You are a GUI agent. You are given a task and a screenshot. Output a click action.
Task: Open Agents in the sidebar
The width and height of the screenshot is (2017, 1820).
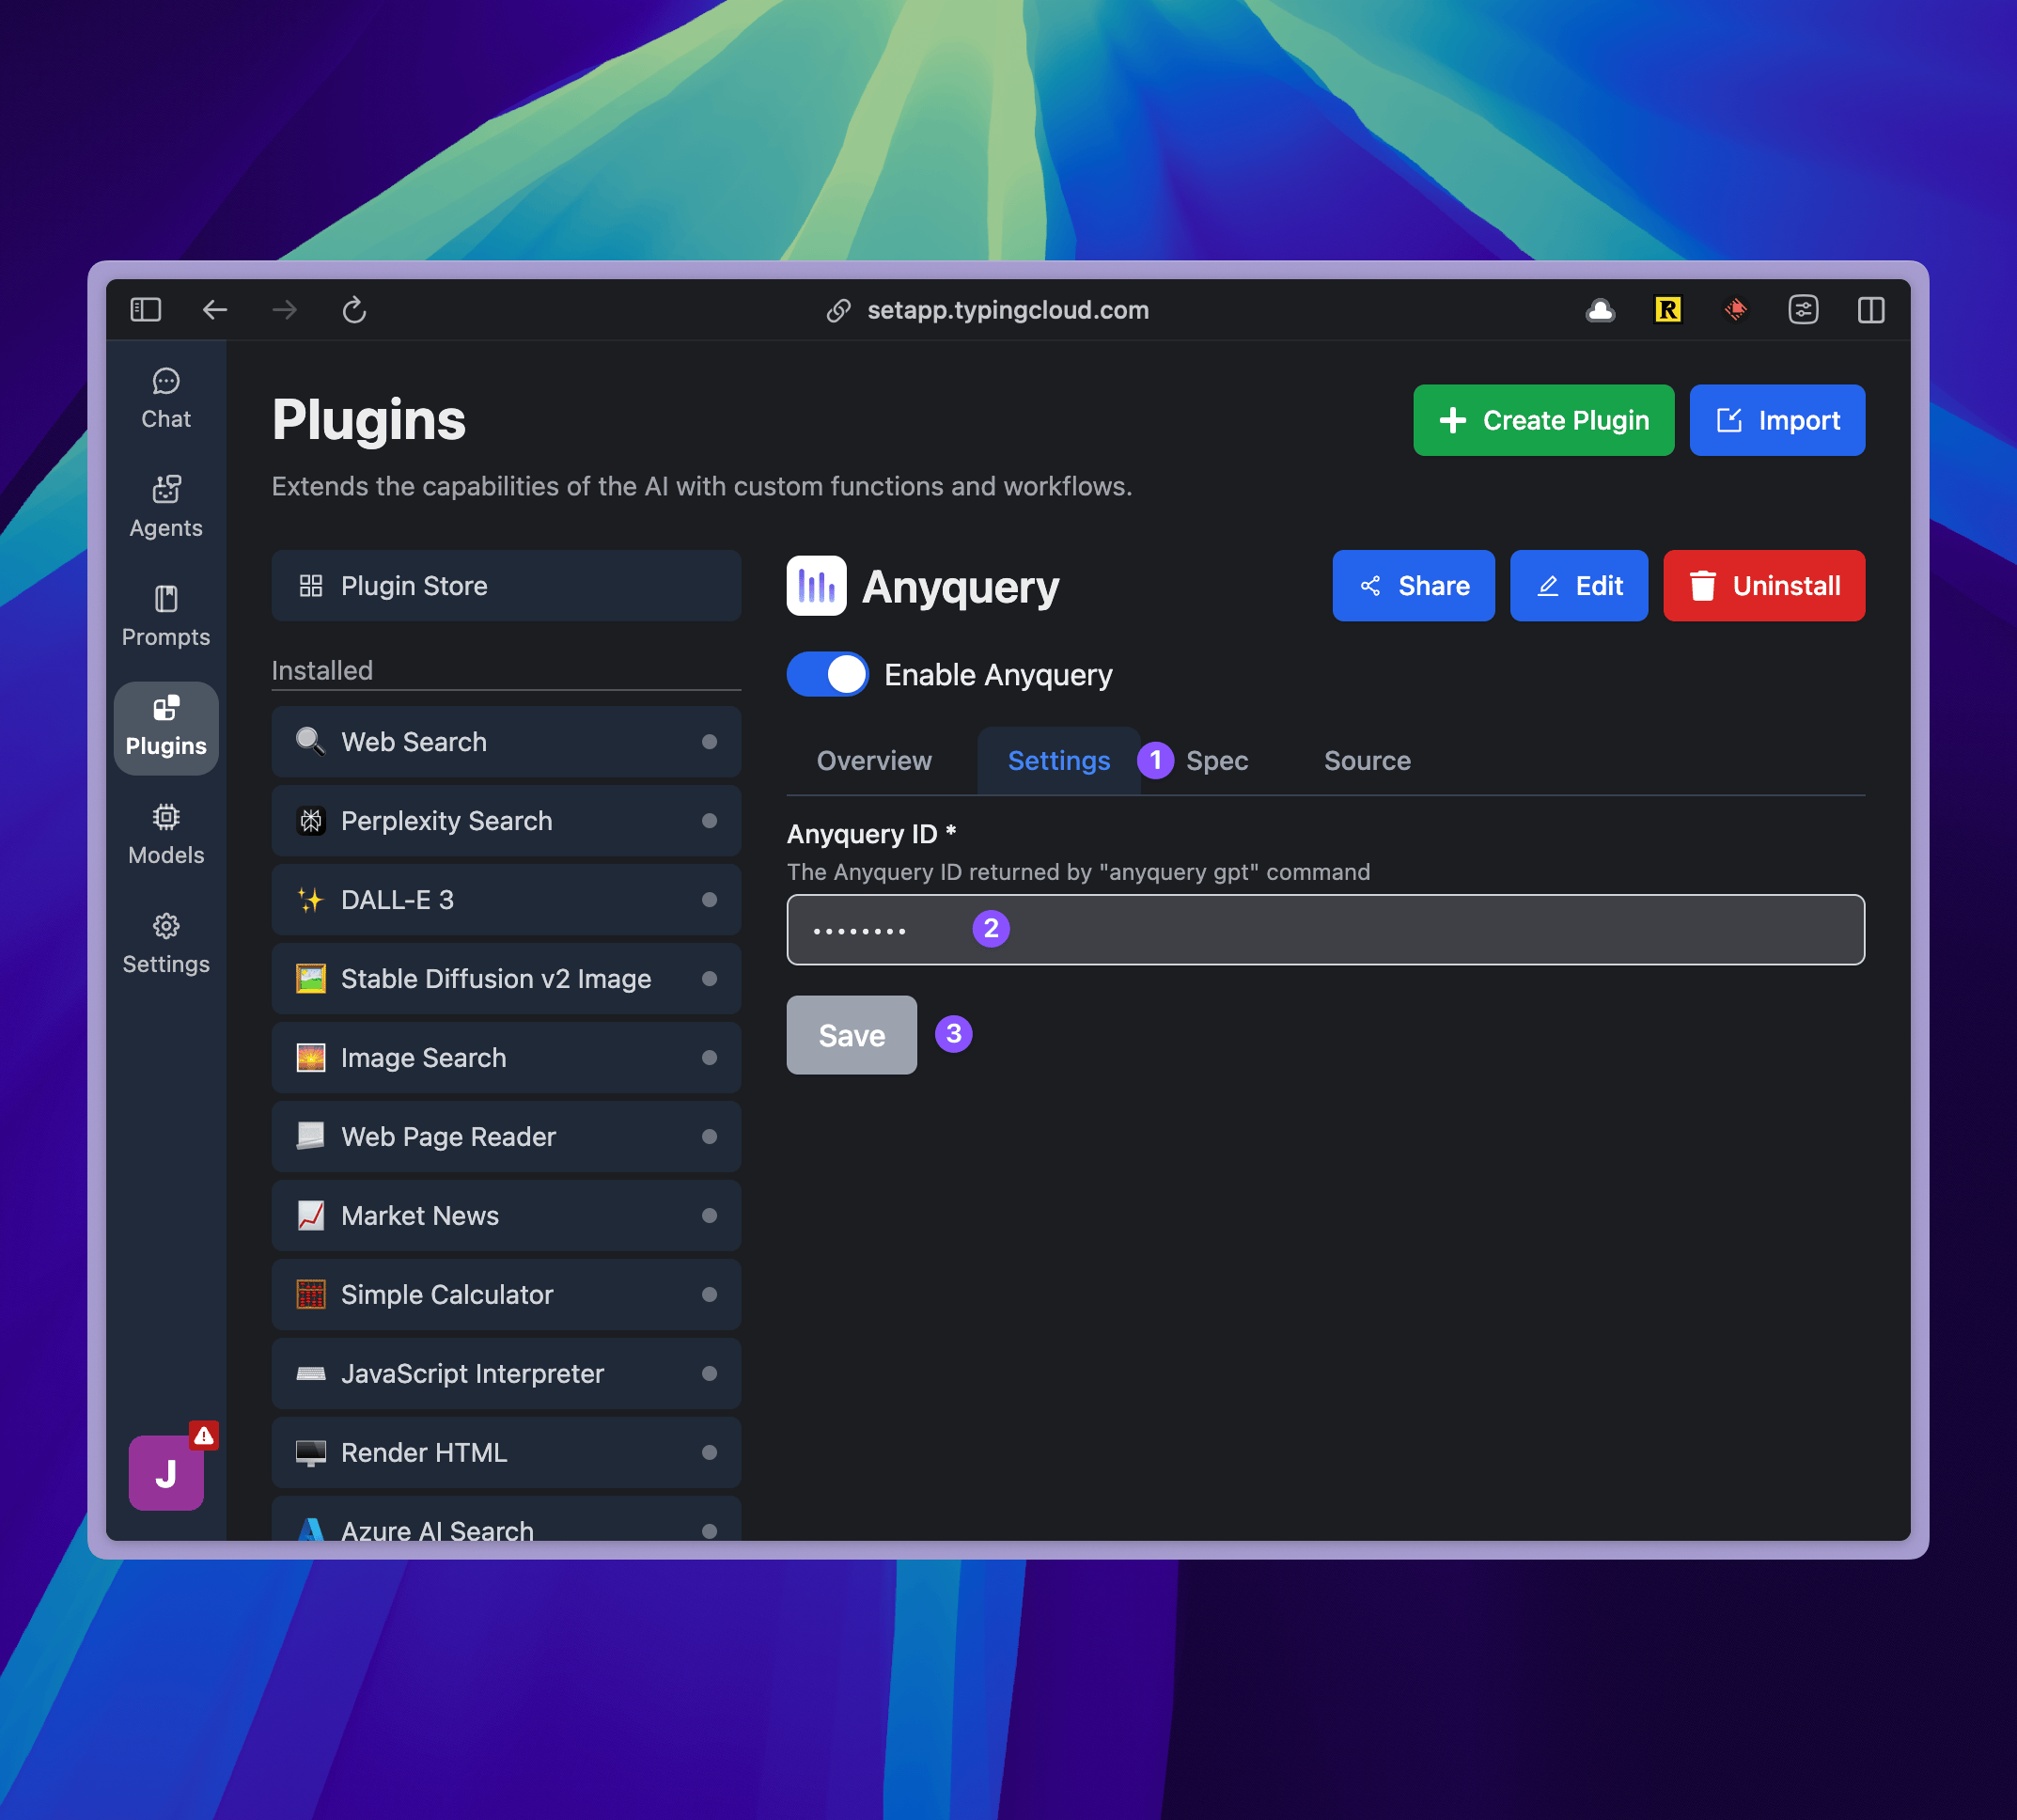click(x=166, y=508)
